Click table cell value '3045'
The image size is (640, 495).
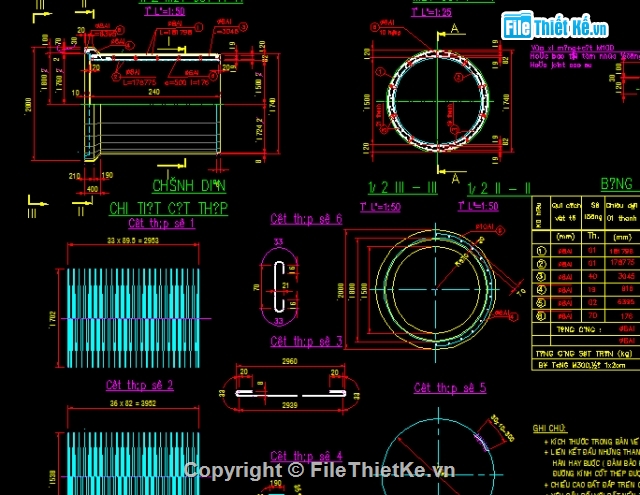(626, 276)
